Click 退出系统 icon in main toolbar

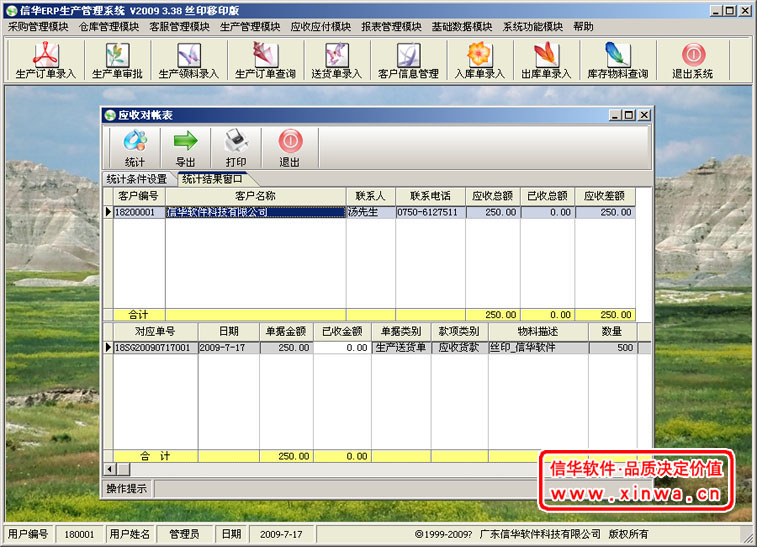tap(693, 60)
